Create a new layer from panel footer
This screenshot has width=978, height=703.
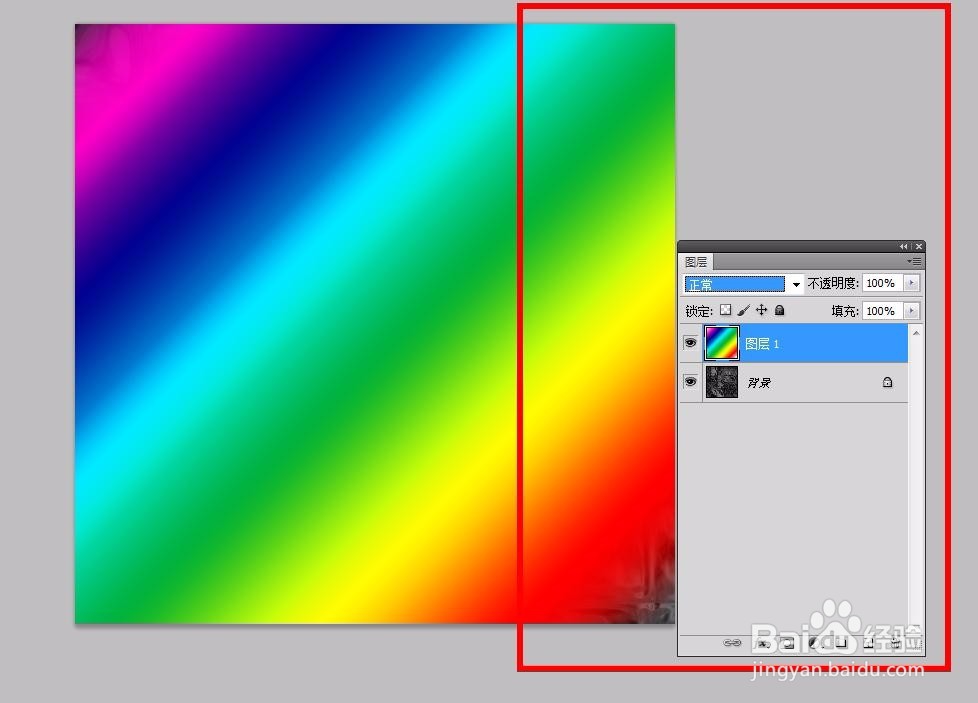point(868,642)
